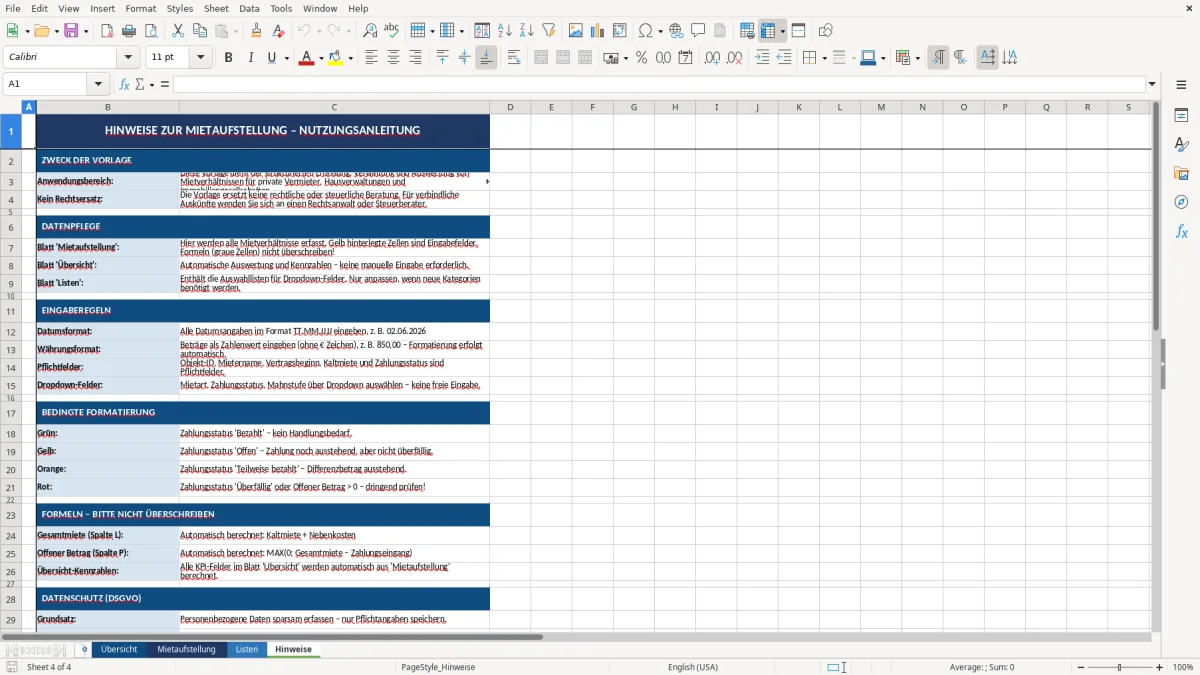Click Show Draw Functions shapes icon
This screenshot has height=675, width=1200.
pos(826,31)
